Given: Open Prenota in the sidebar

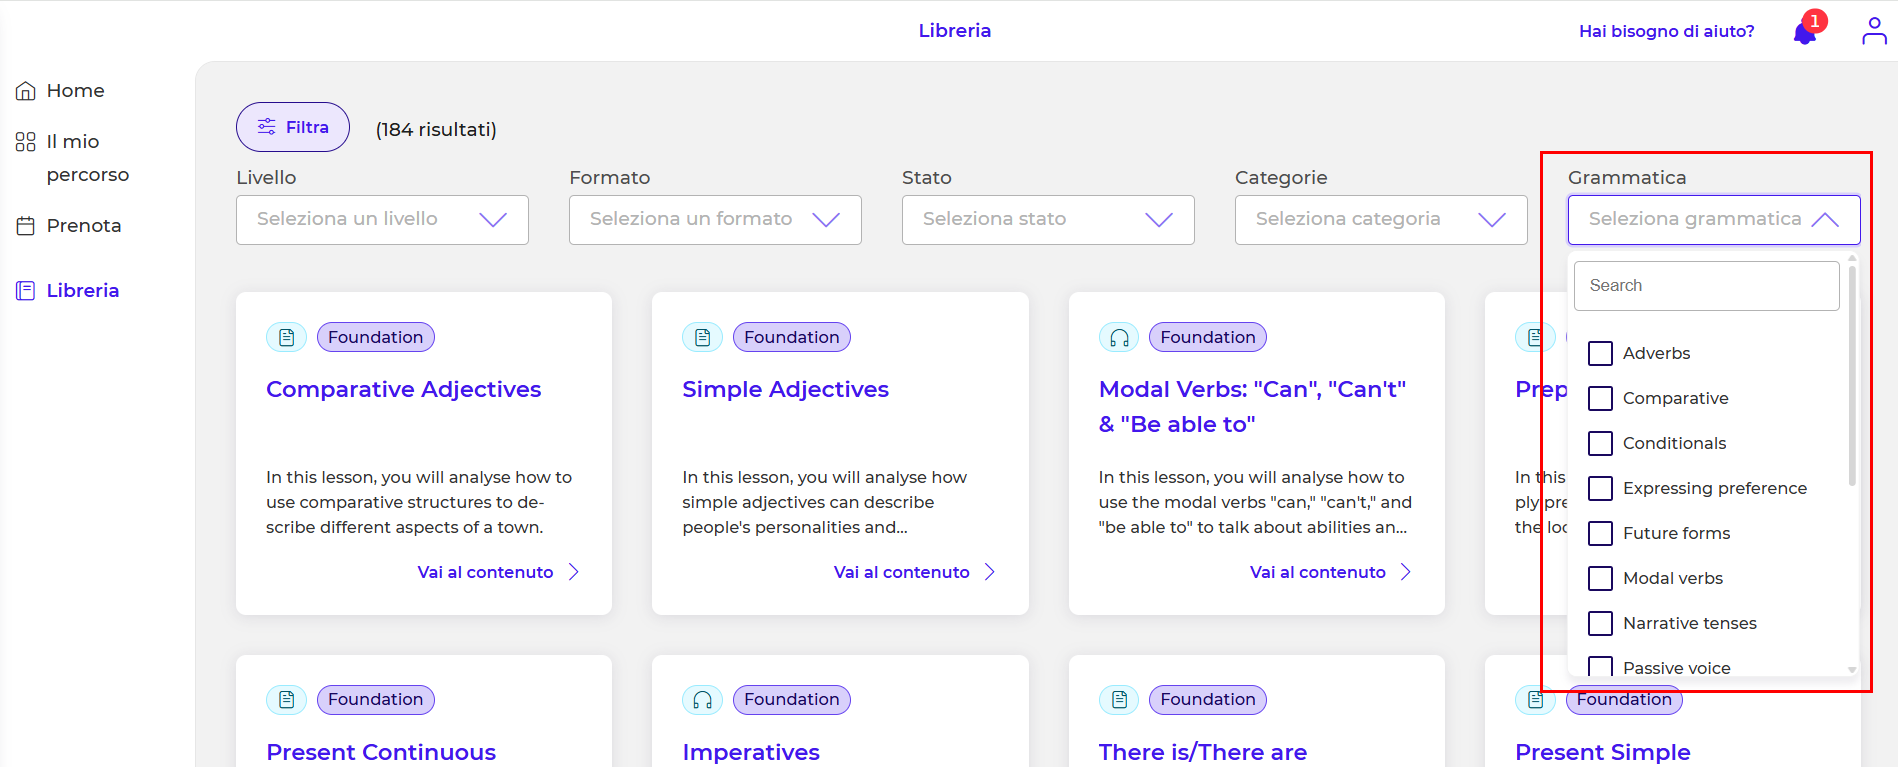Looking at the screenshot, I should pos(83,226).
